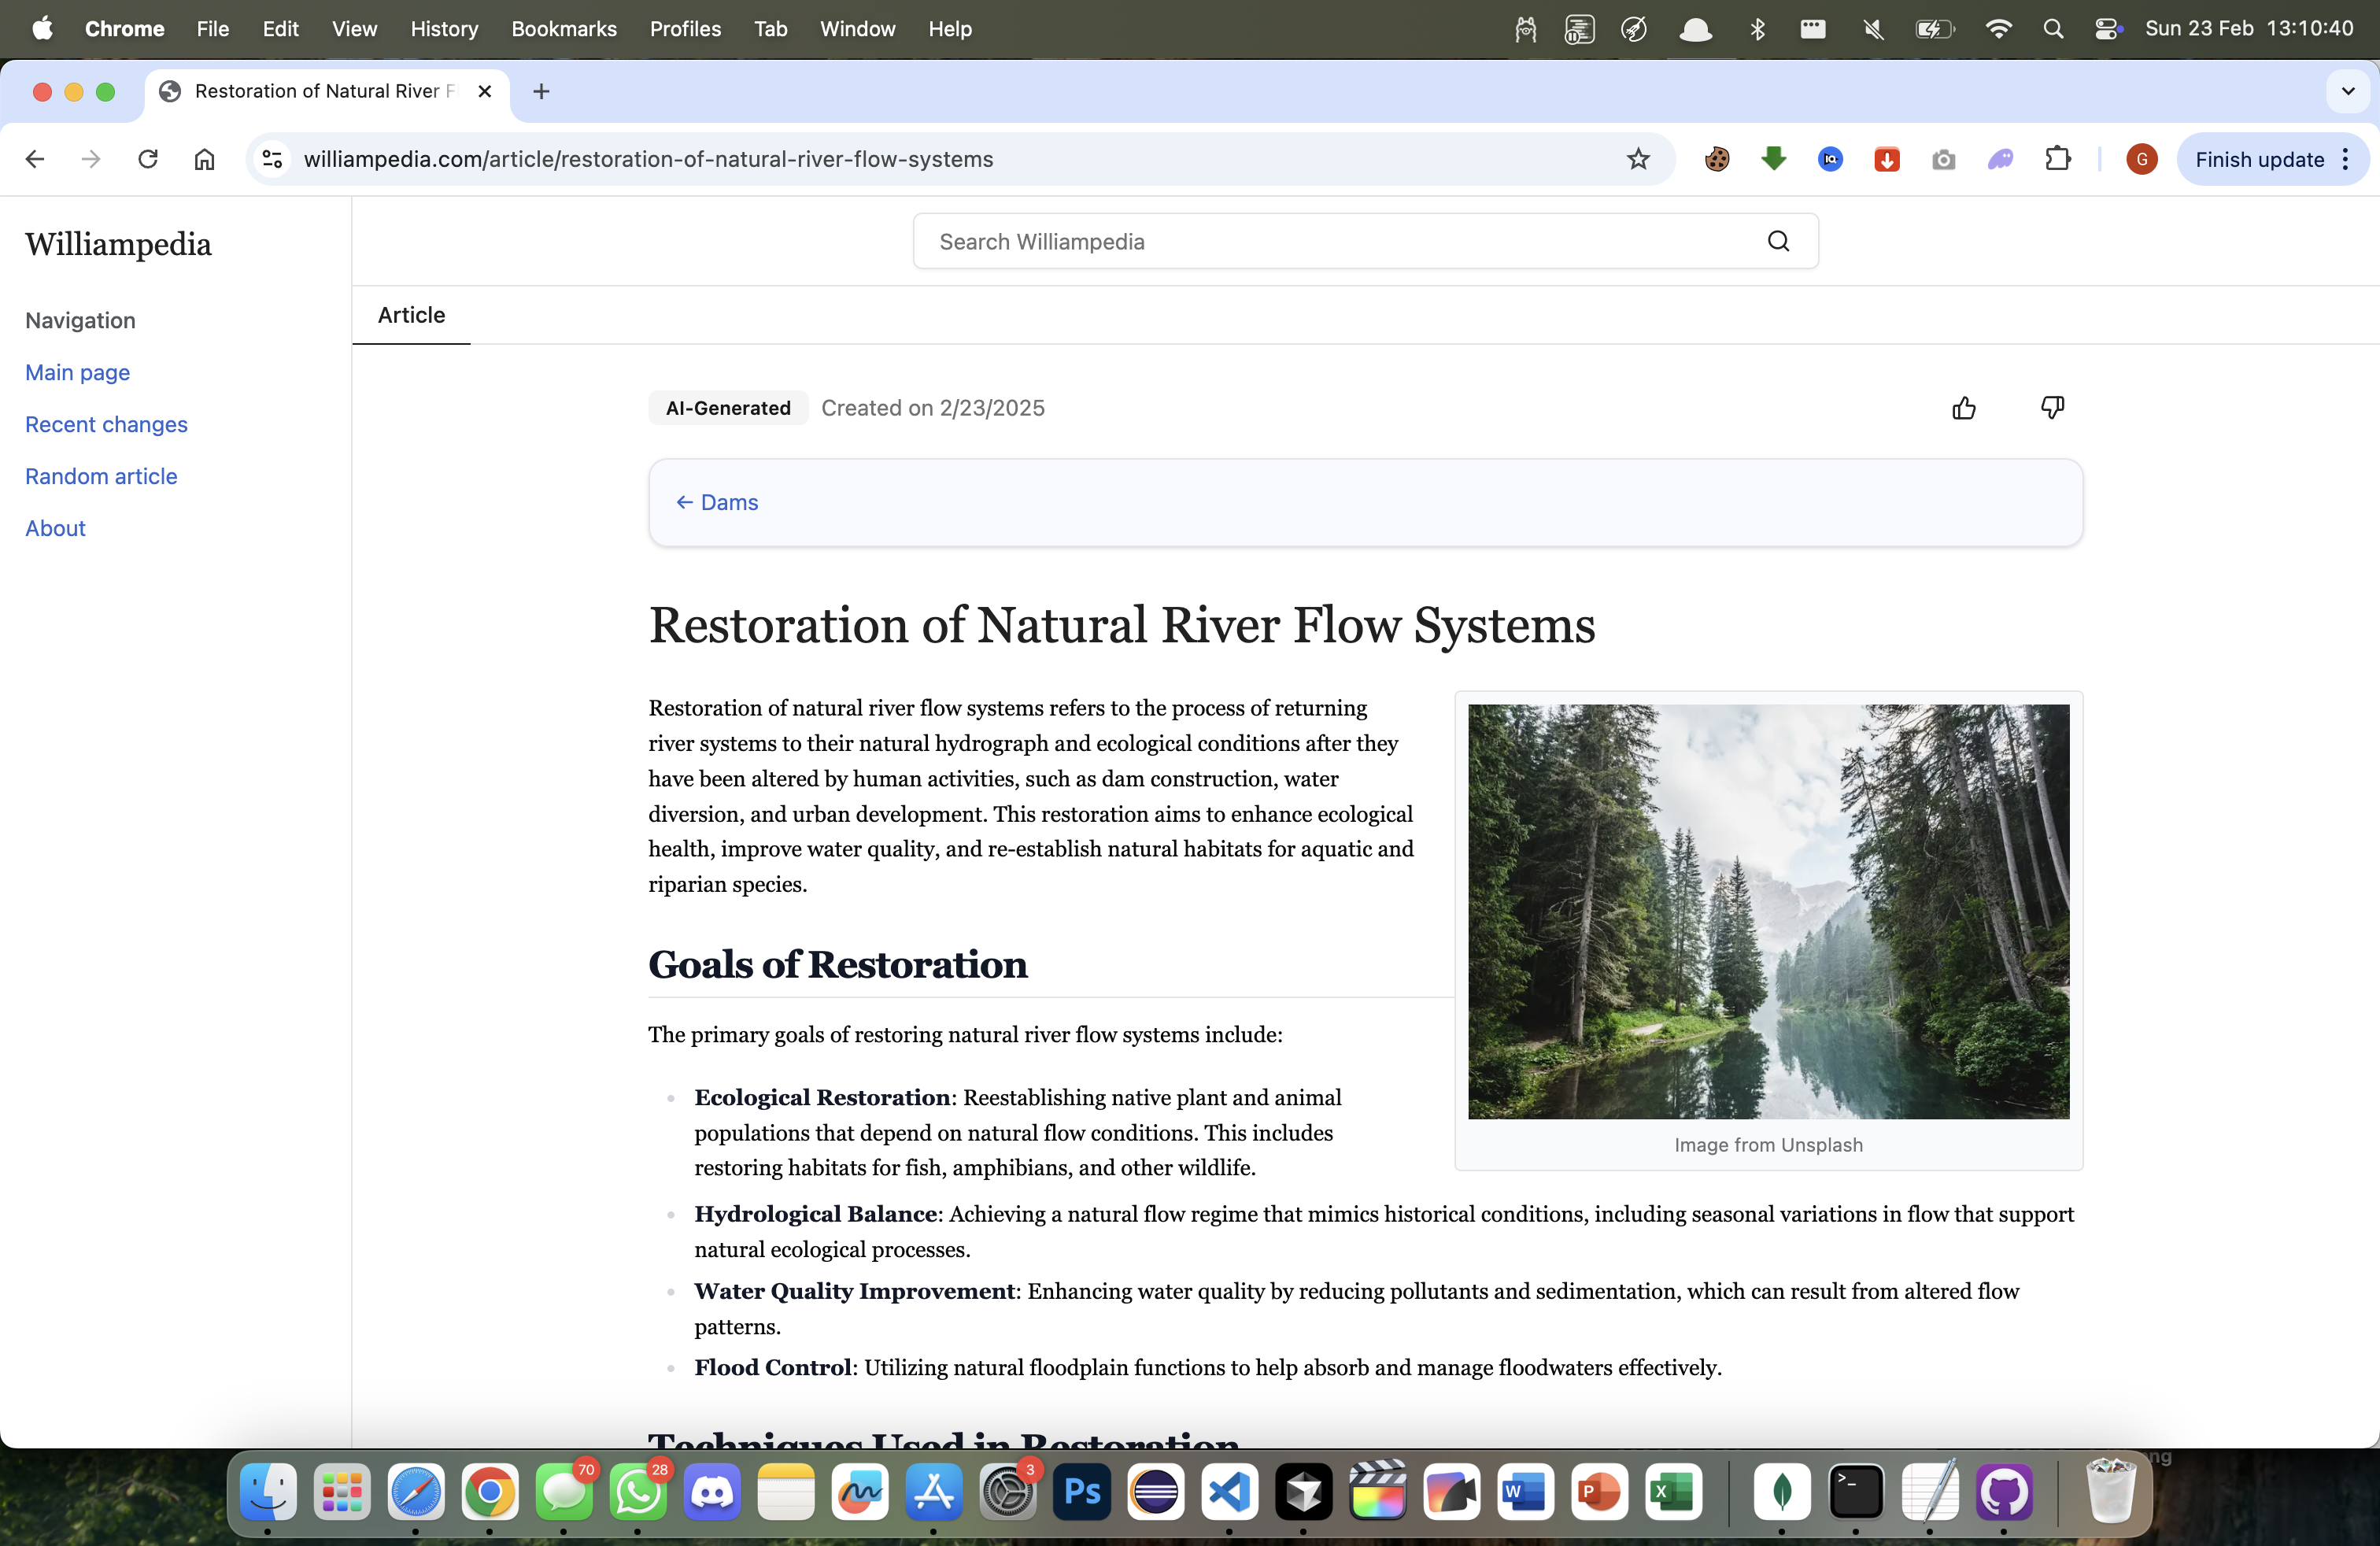Click the search magnifier icon in Williampedia
This screenshot has width=2380, height=1546.
click(x=1778, y=241)
